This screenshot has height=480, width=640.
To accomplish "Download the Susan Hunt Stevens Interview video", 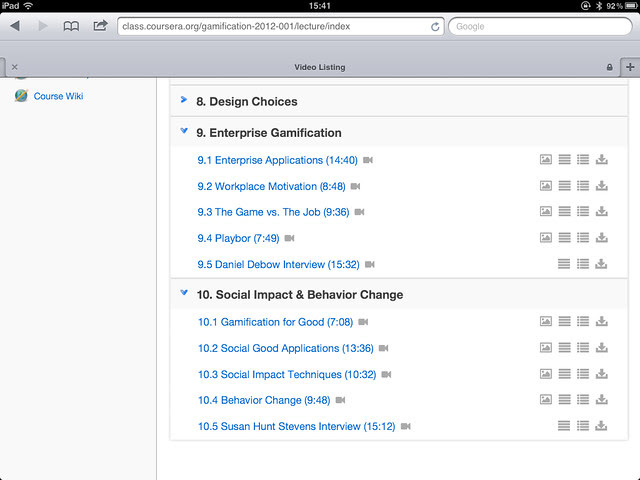I will 601,426.
